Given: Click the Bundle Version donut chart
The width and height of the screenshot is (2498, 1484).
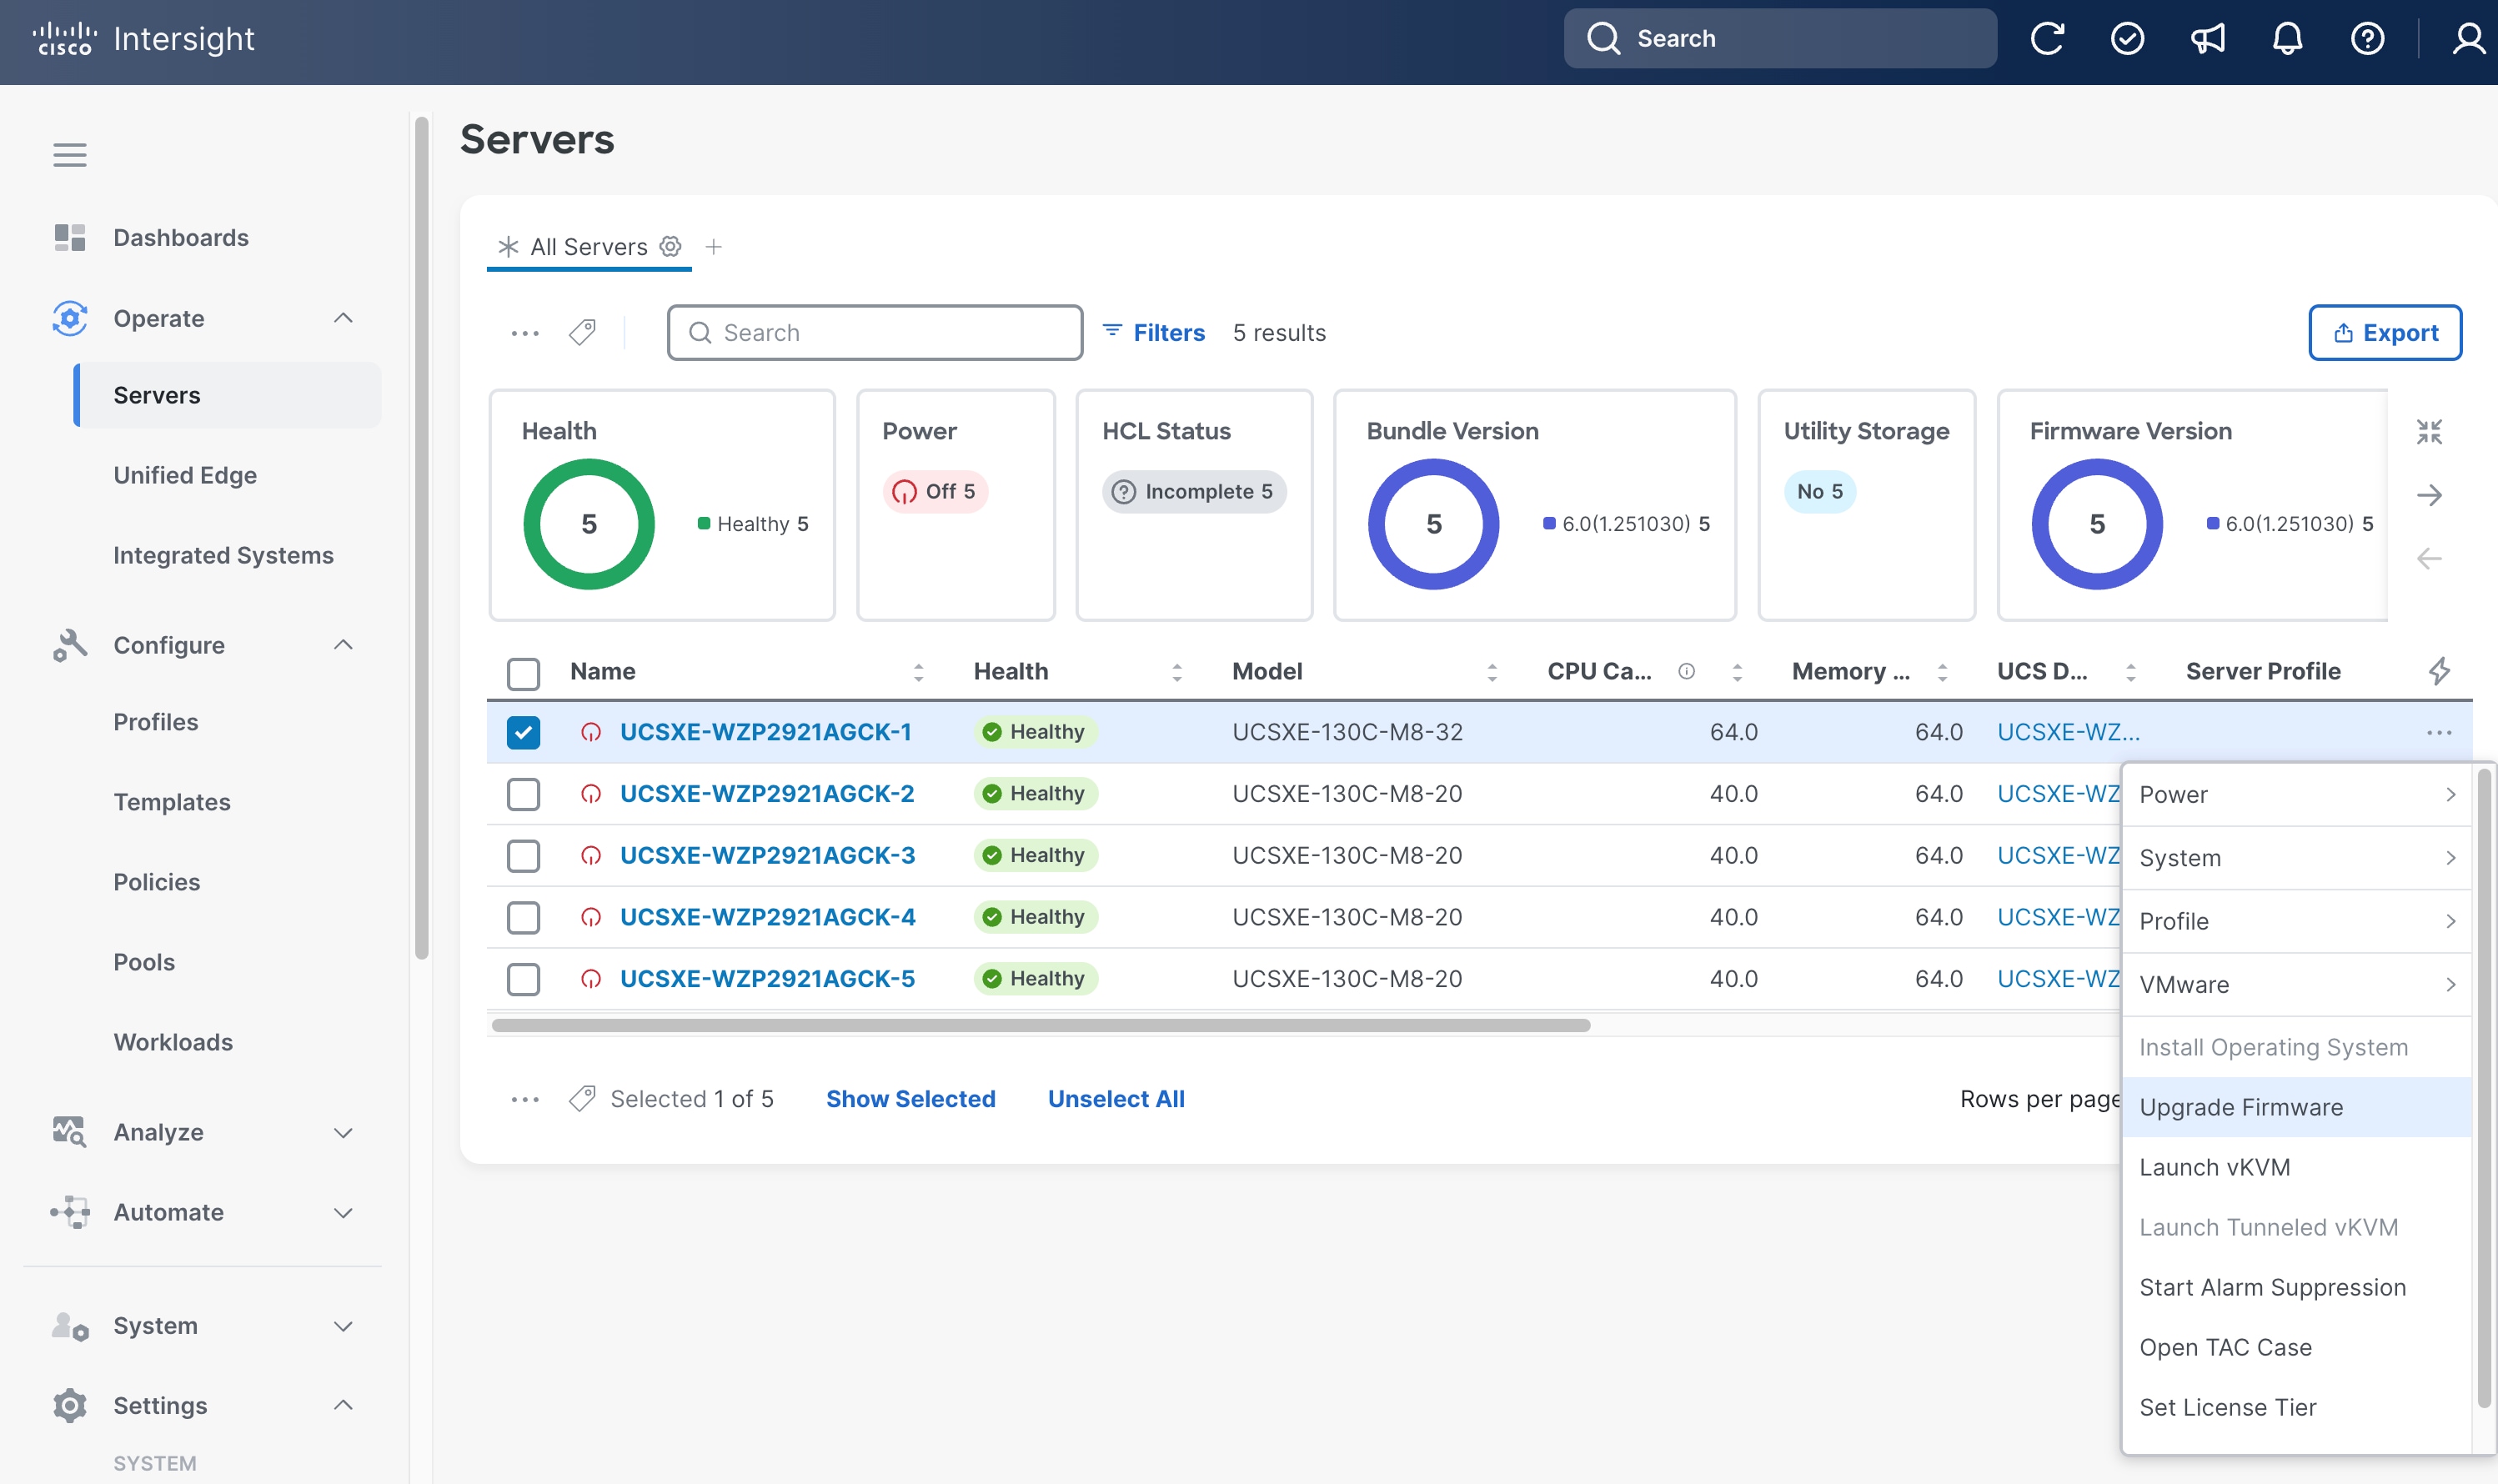Looking at the screenshot, I should [1433, 524].
